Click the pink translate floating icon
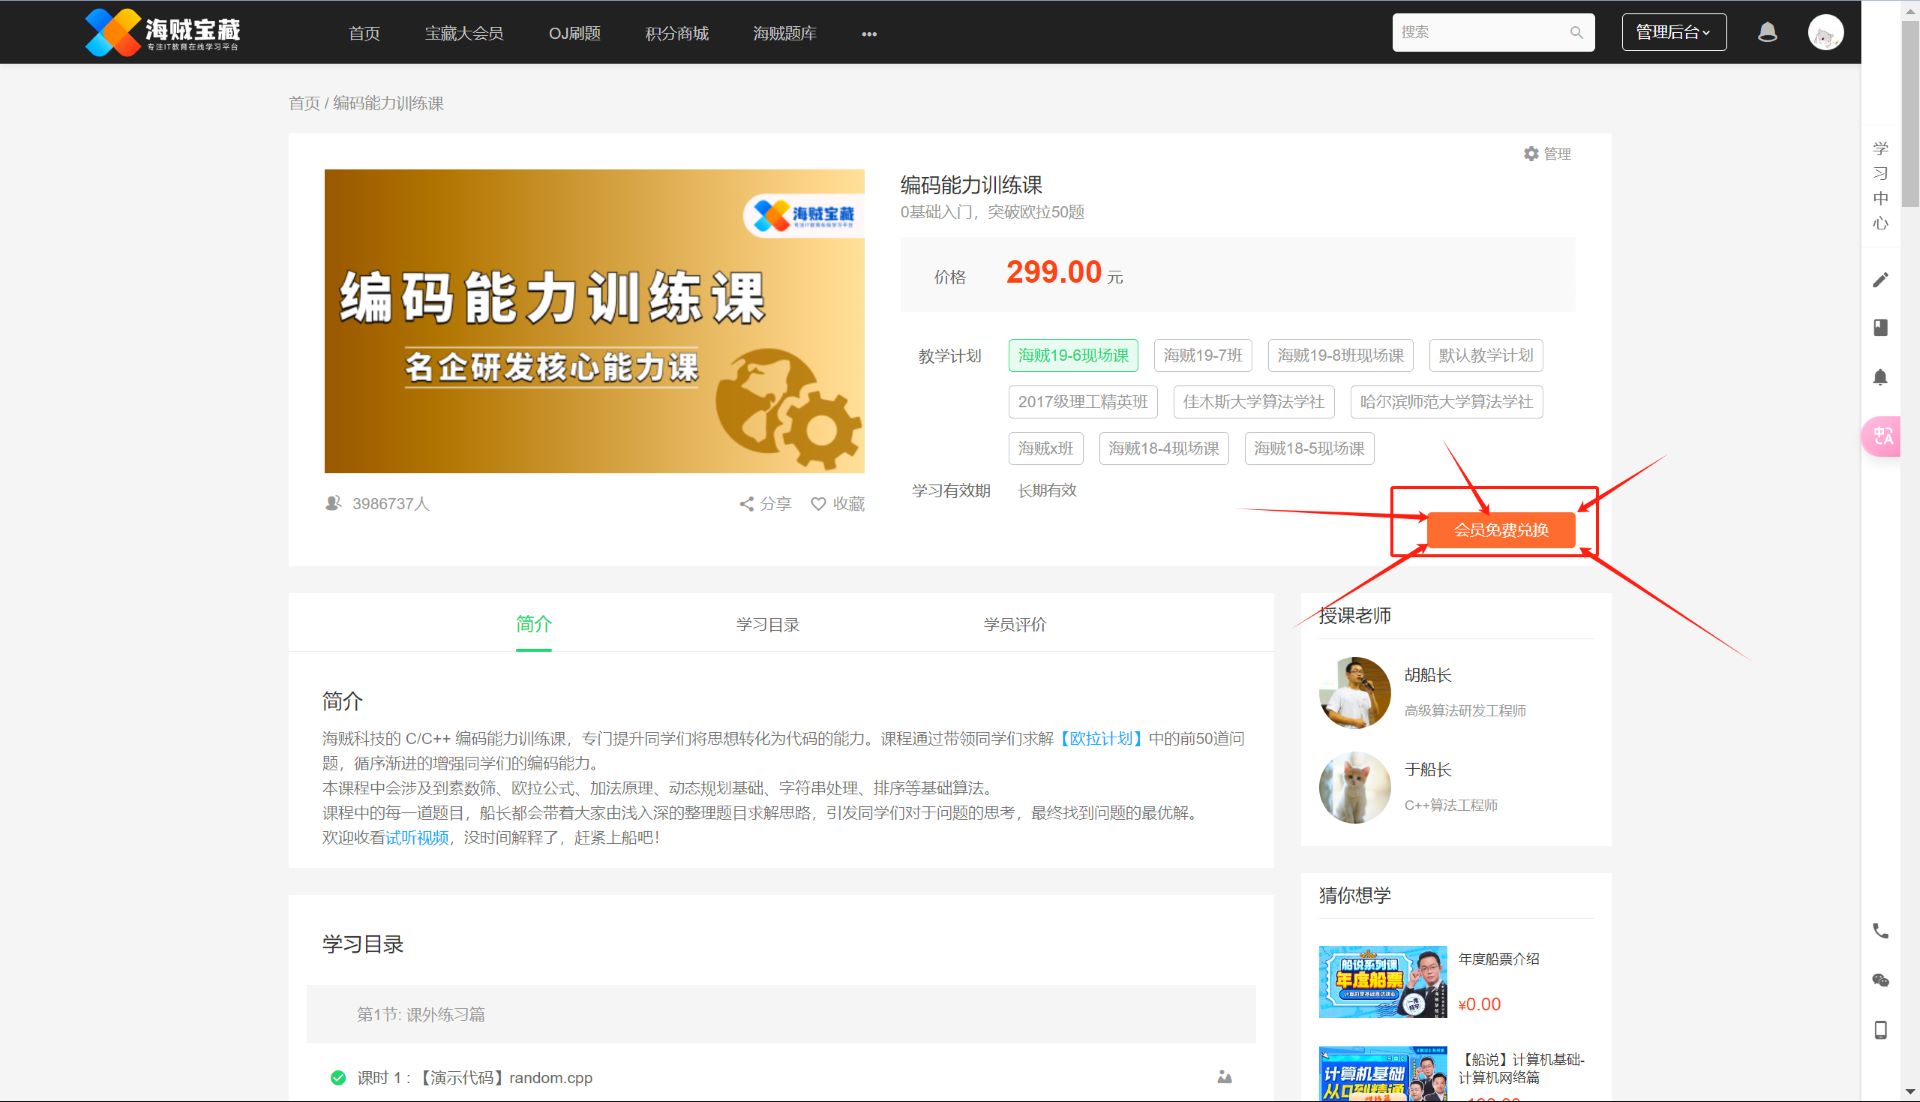 (1881, 436)
